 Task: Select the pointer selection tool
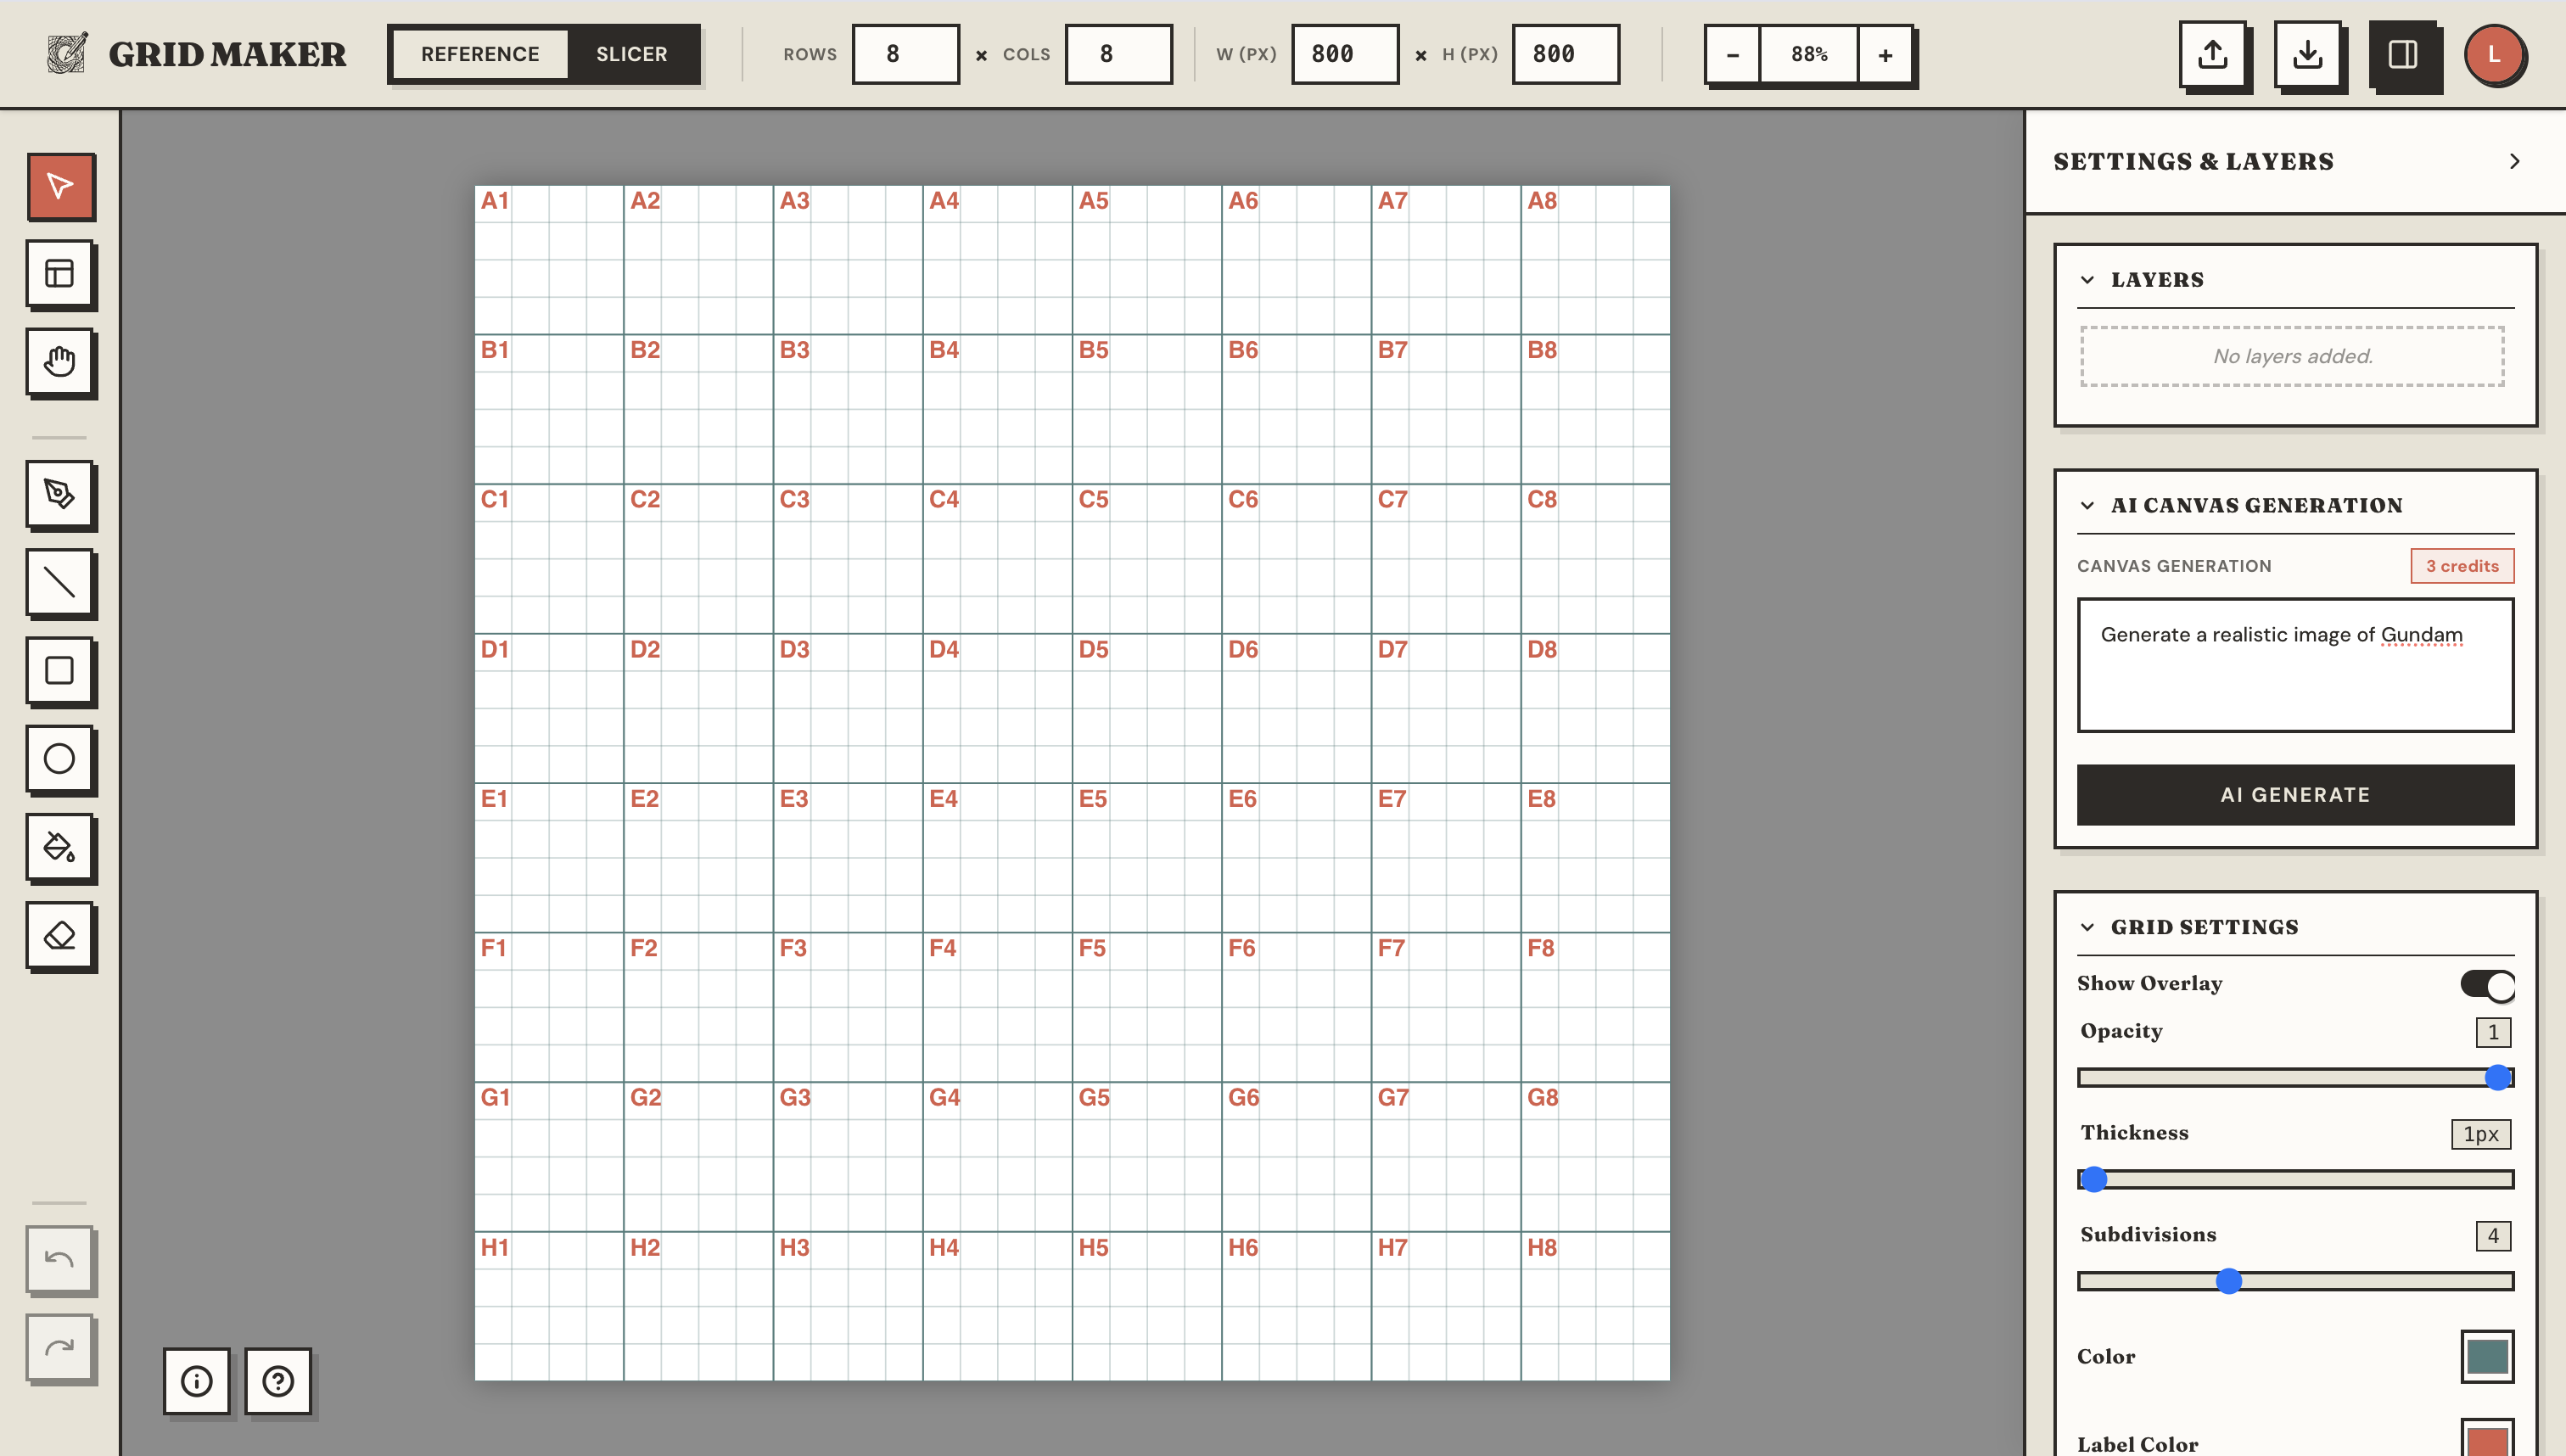[x=60, y=187]
